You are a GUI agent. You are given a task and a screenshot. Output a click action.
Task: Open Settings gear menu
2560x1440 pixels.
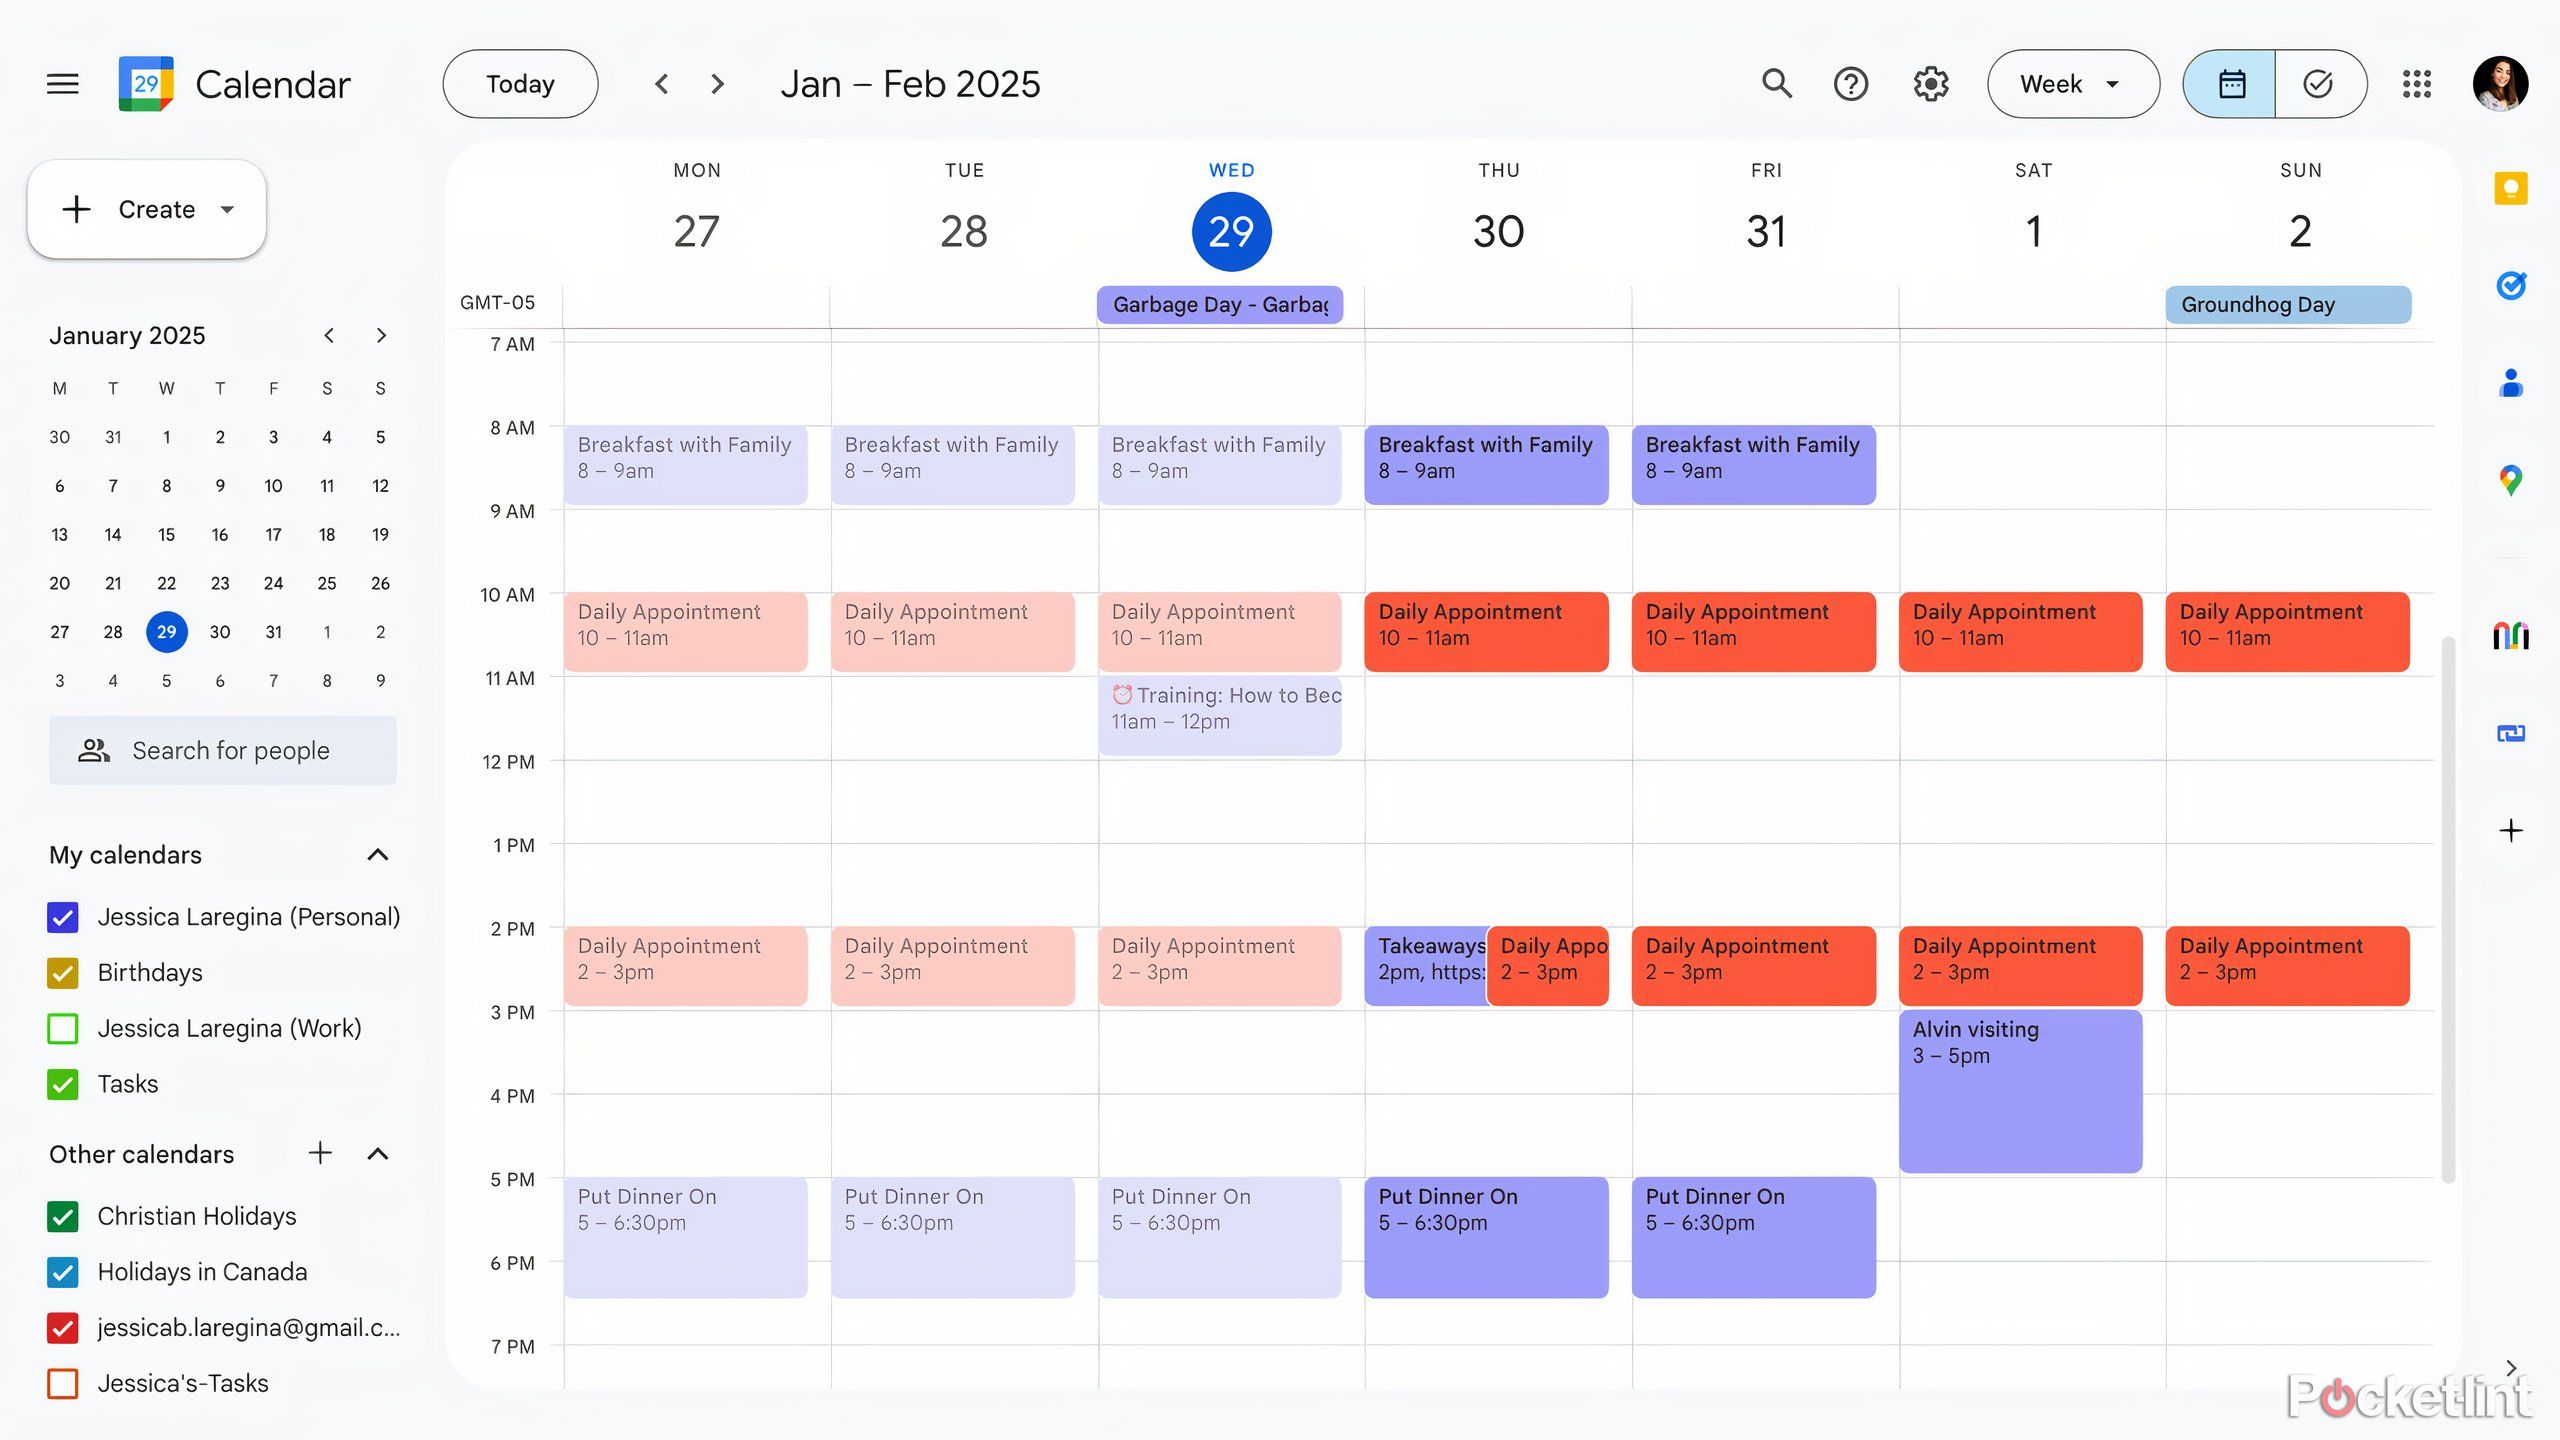coord(1929,83)
